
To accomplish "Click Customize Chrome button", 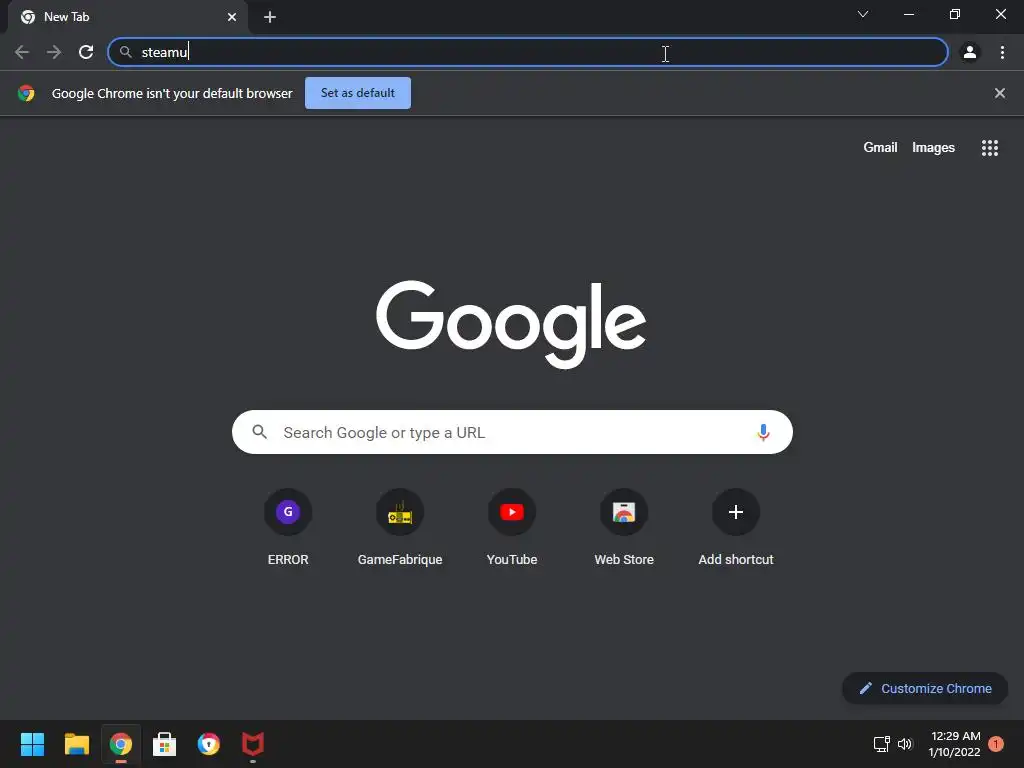I will click(925, 688).
